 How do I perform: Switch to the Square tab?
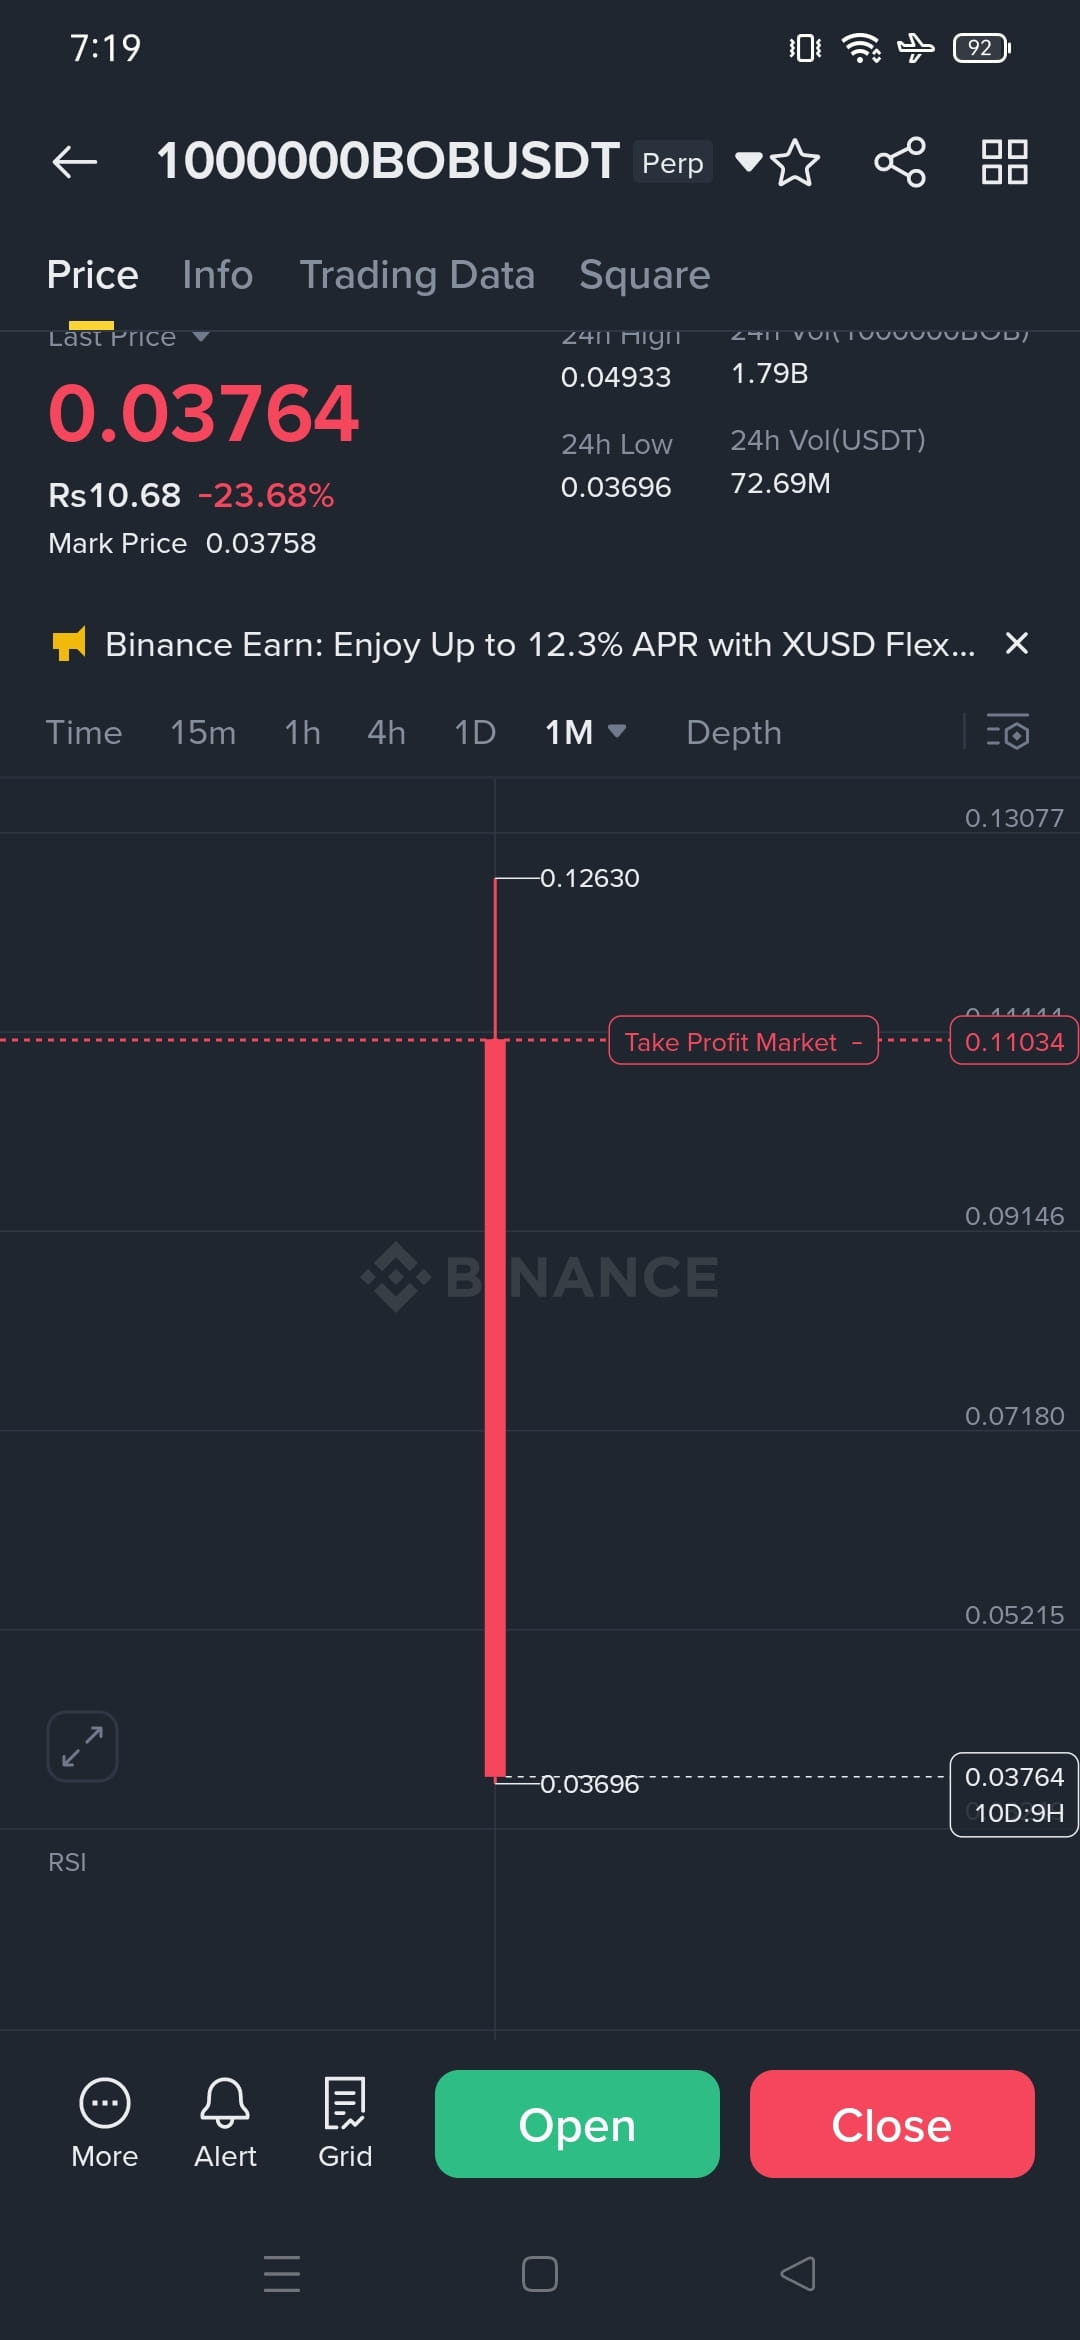[x=645, y=275]
